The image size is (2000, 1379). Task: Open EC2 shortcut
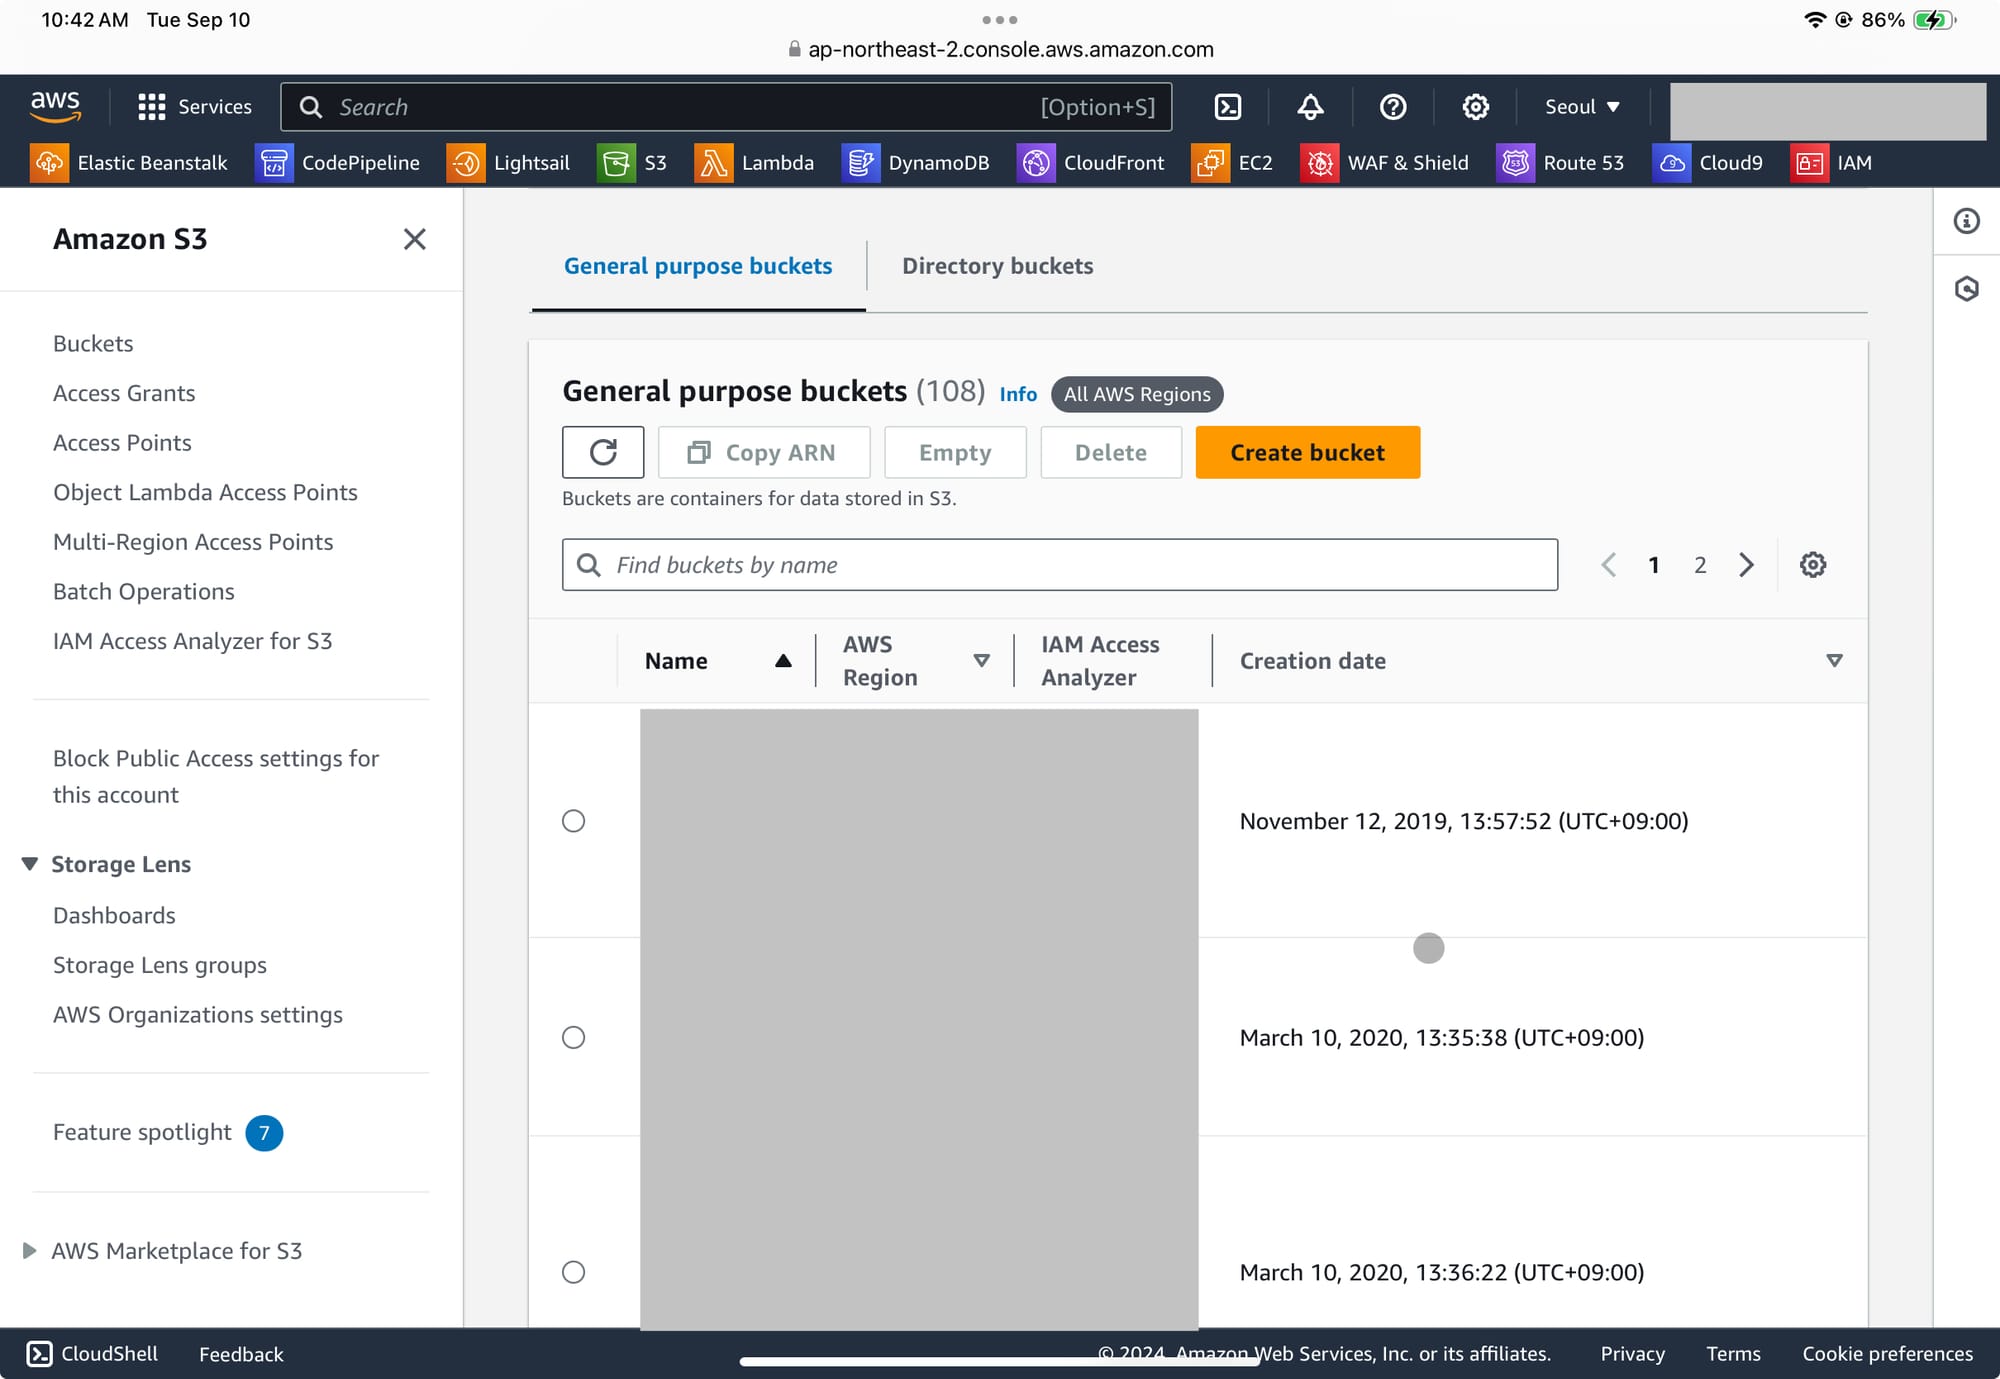click(x=1233, y=163)
